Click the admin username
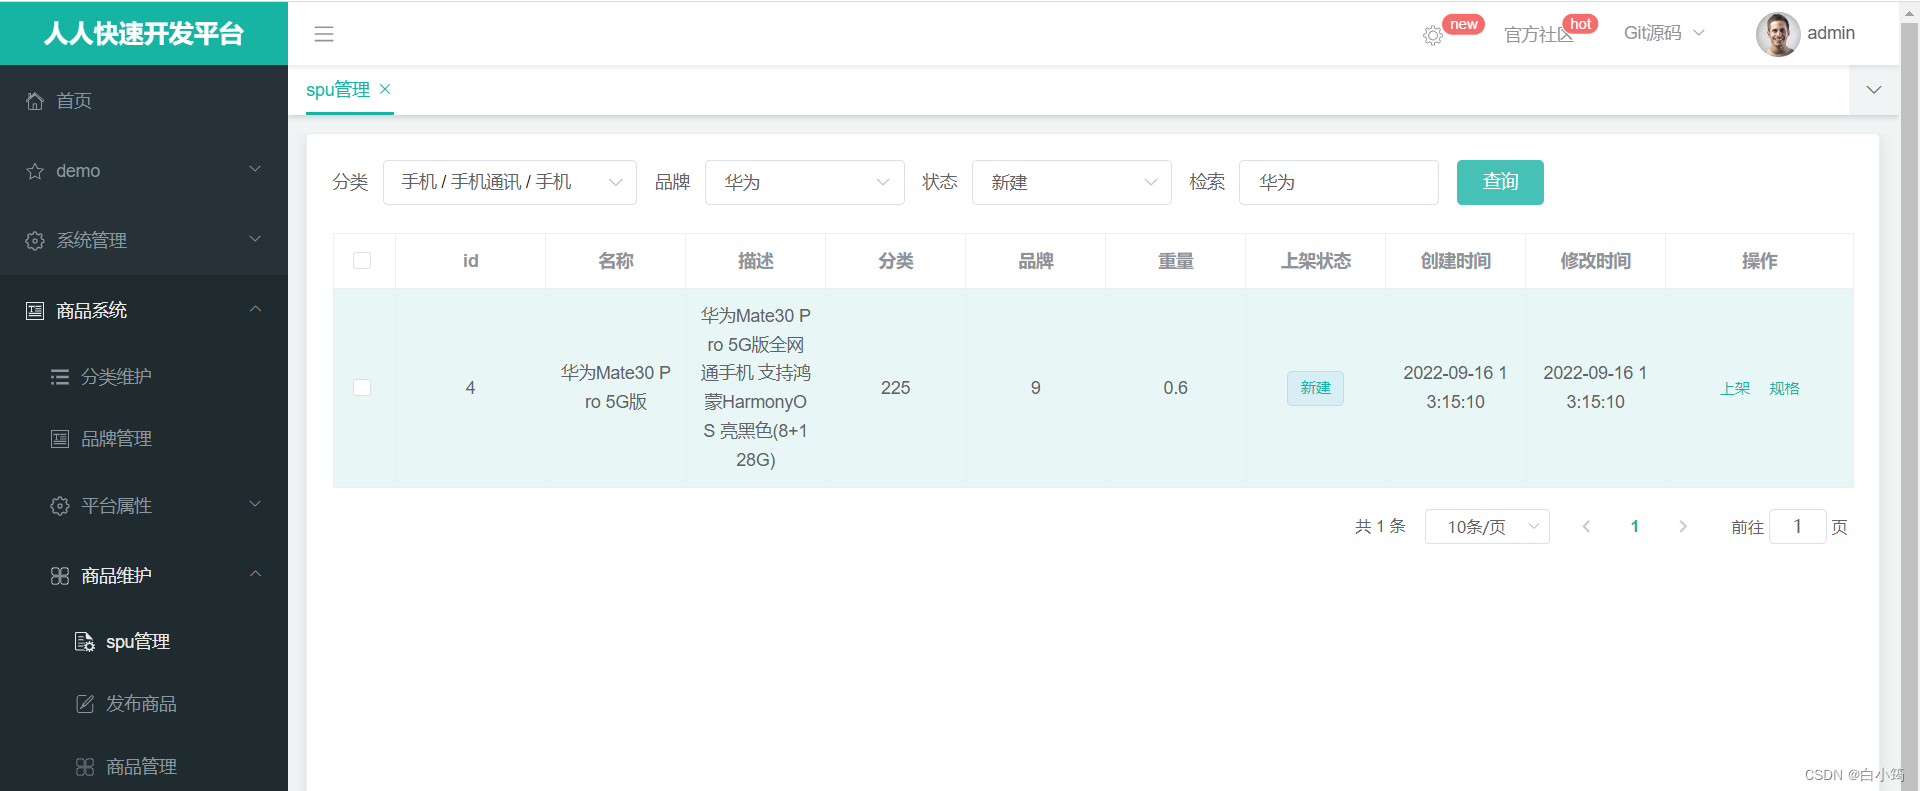 [1831, 33]
